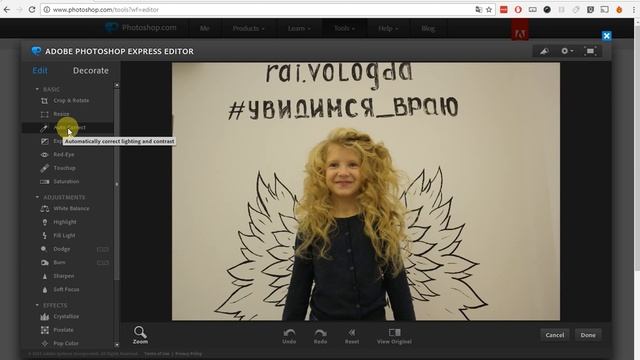Click the Cancel button
The image size is (640, 360).
click(555, 335)
